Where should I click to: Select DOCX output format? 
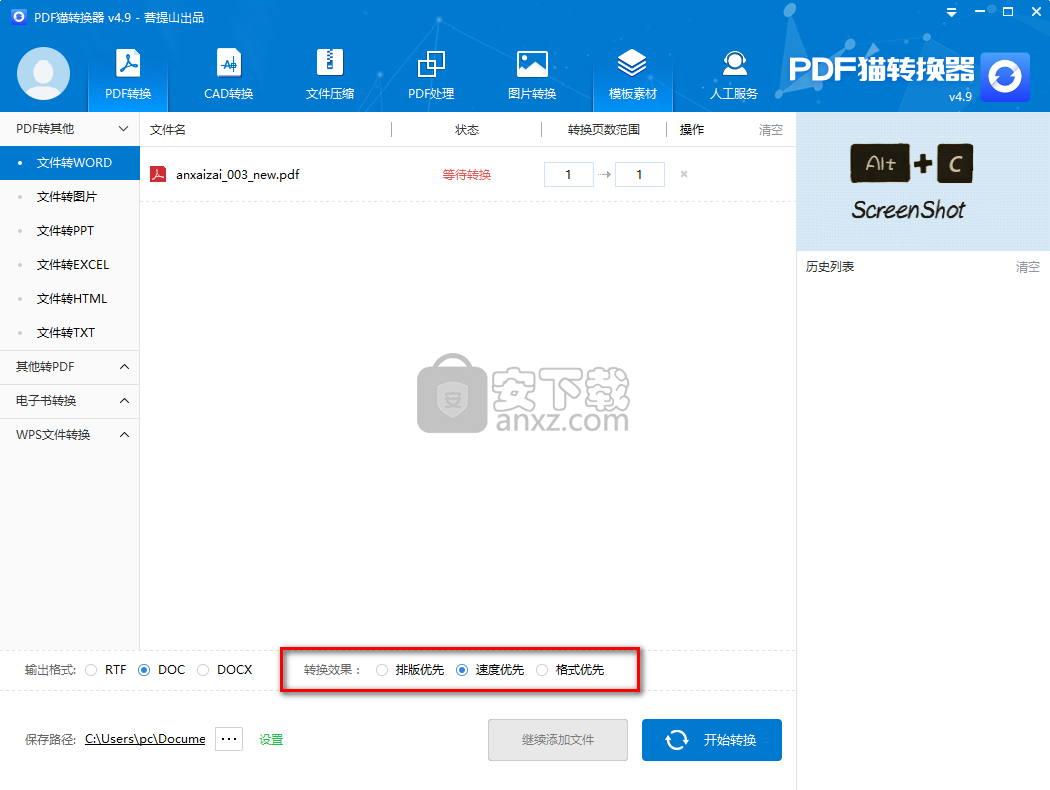coord(203,669)
